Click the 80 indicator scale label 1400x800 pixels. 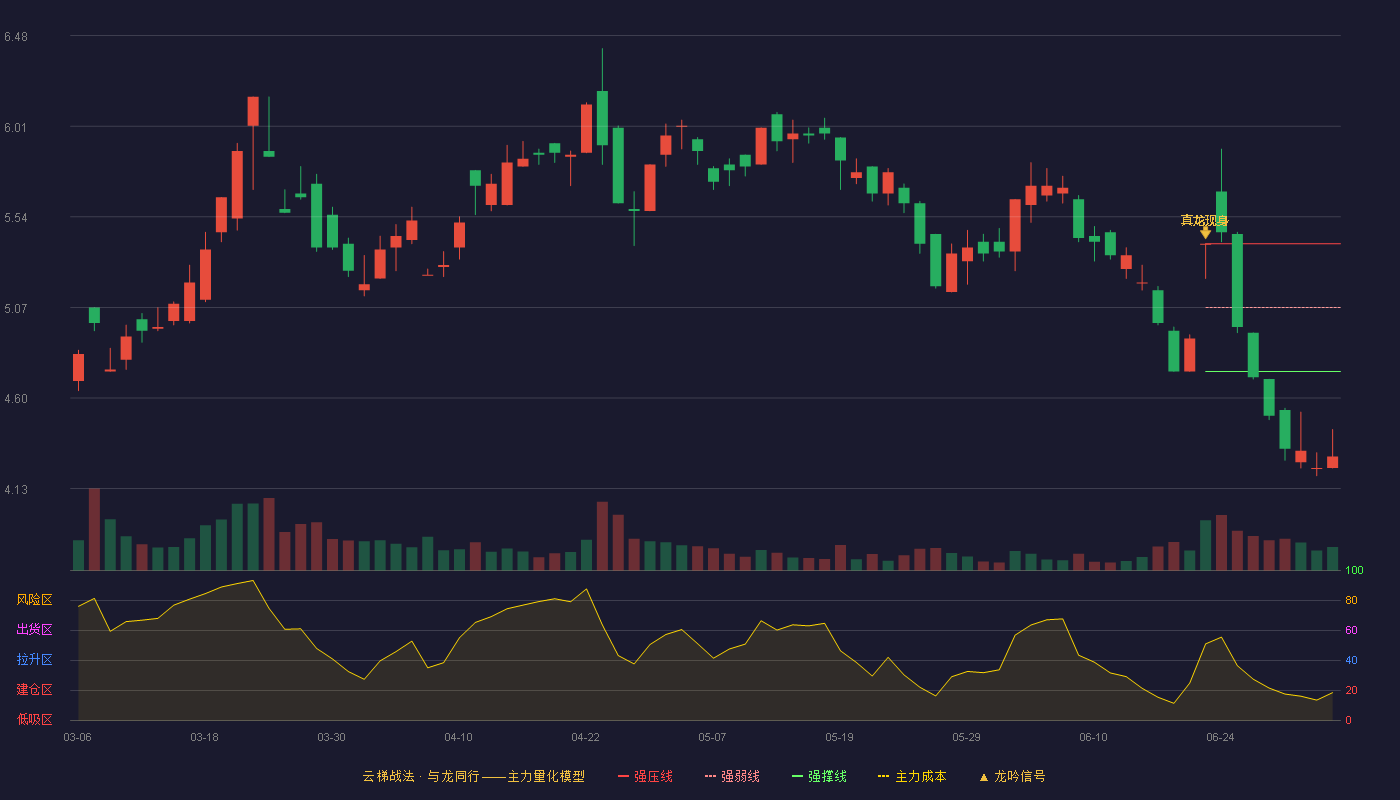pyautogui.click(x=1351, y=601)
